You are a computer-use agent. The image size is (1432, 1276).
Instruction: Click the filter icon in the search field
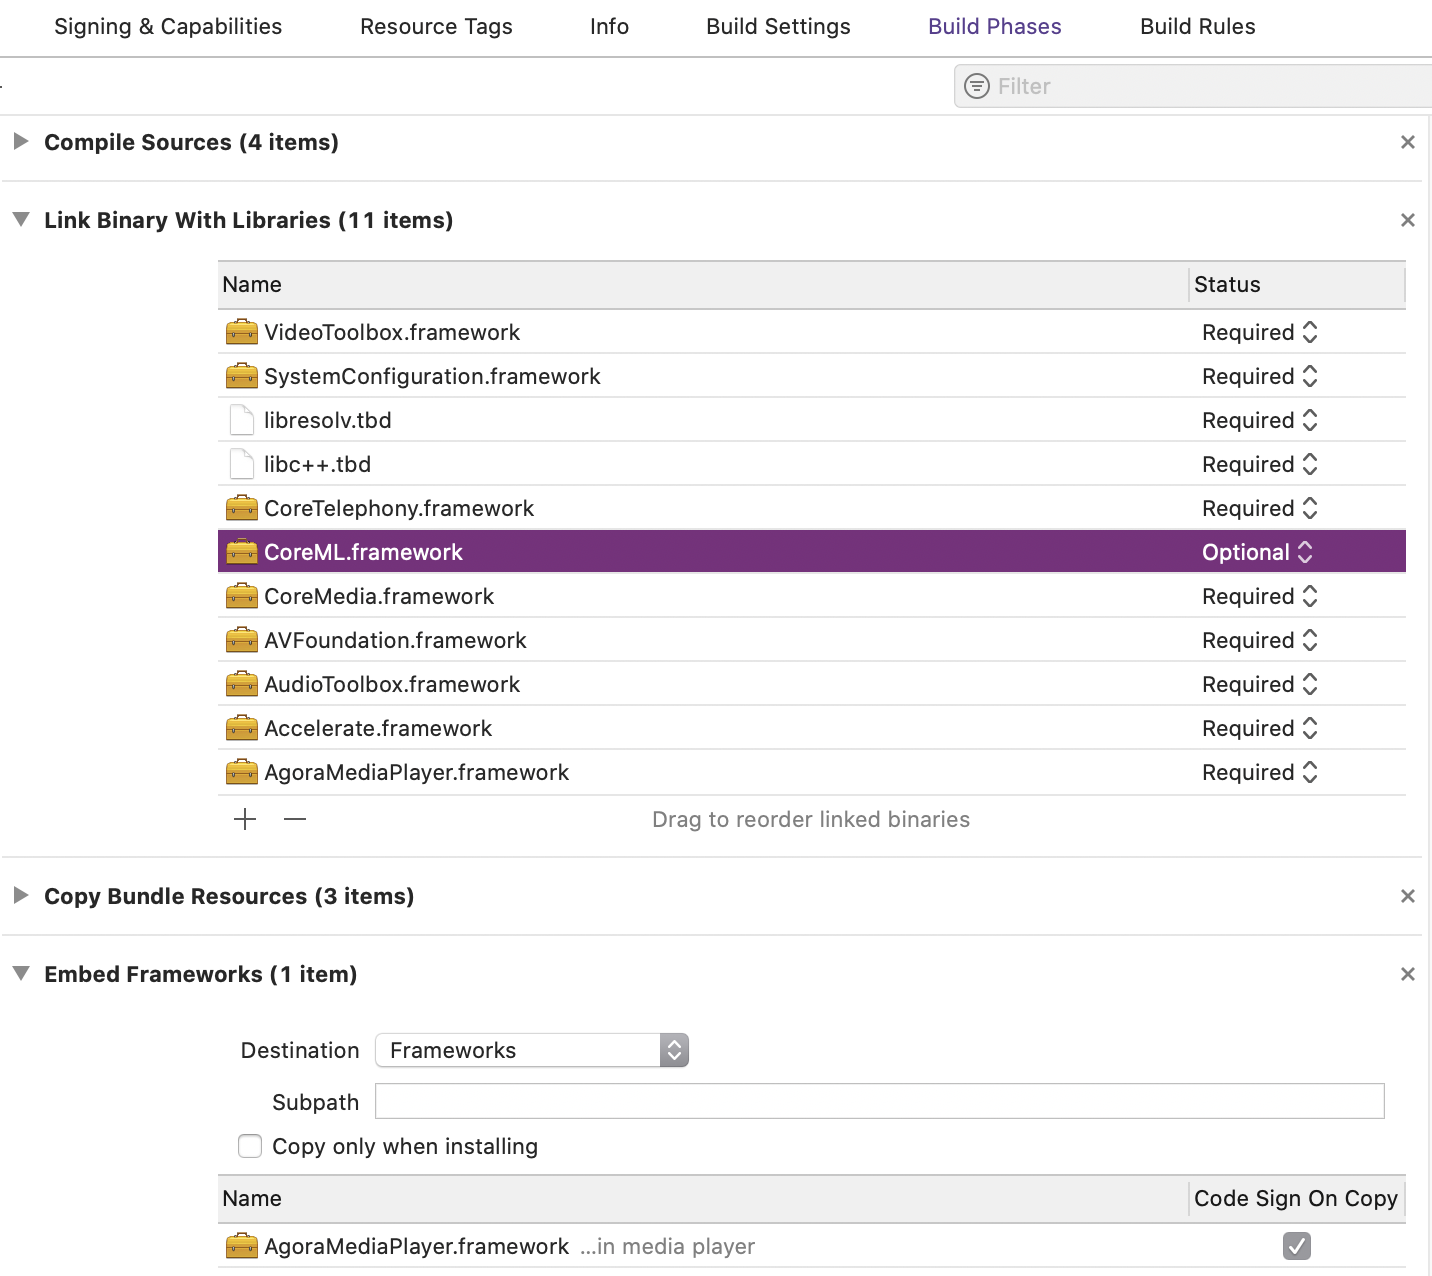977,87
